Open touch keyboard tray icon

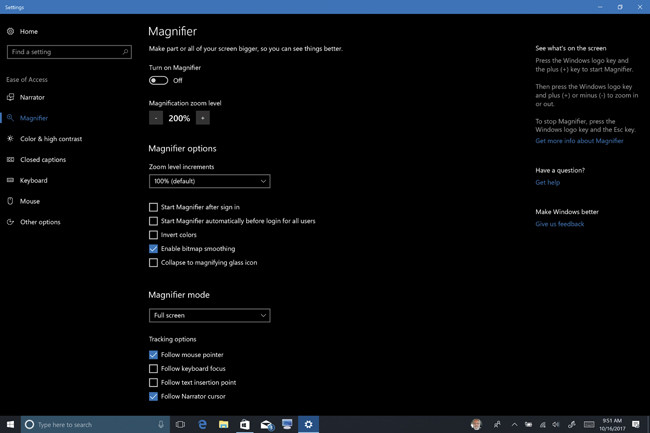(x=589, y=424)
